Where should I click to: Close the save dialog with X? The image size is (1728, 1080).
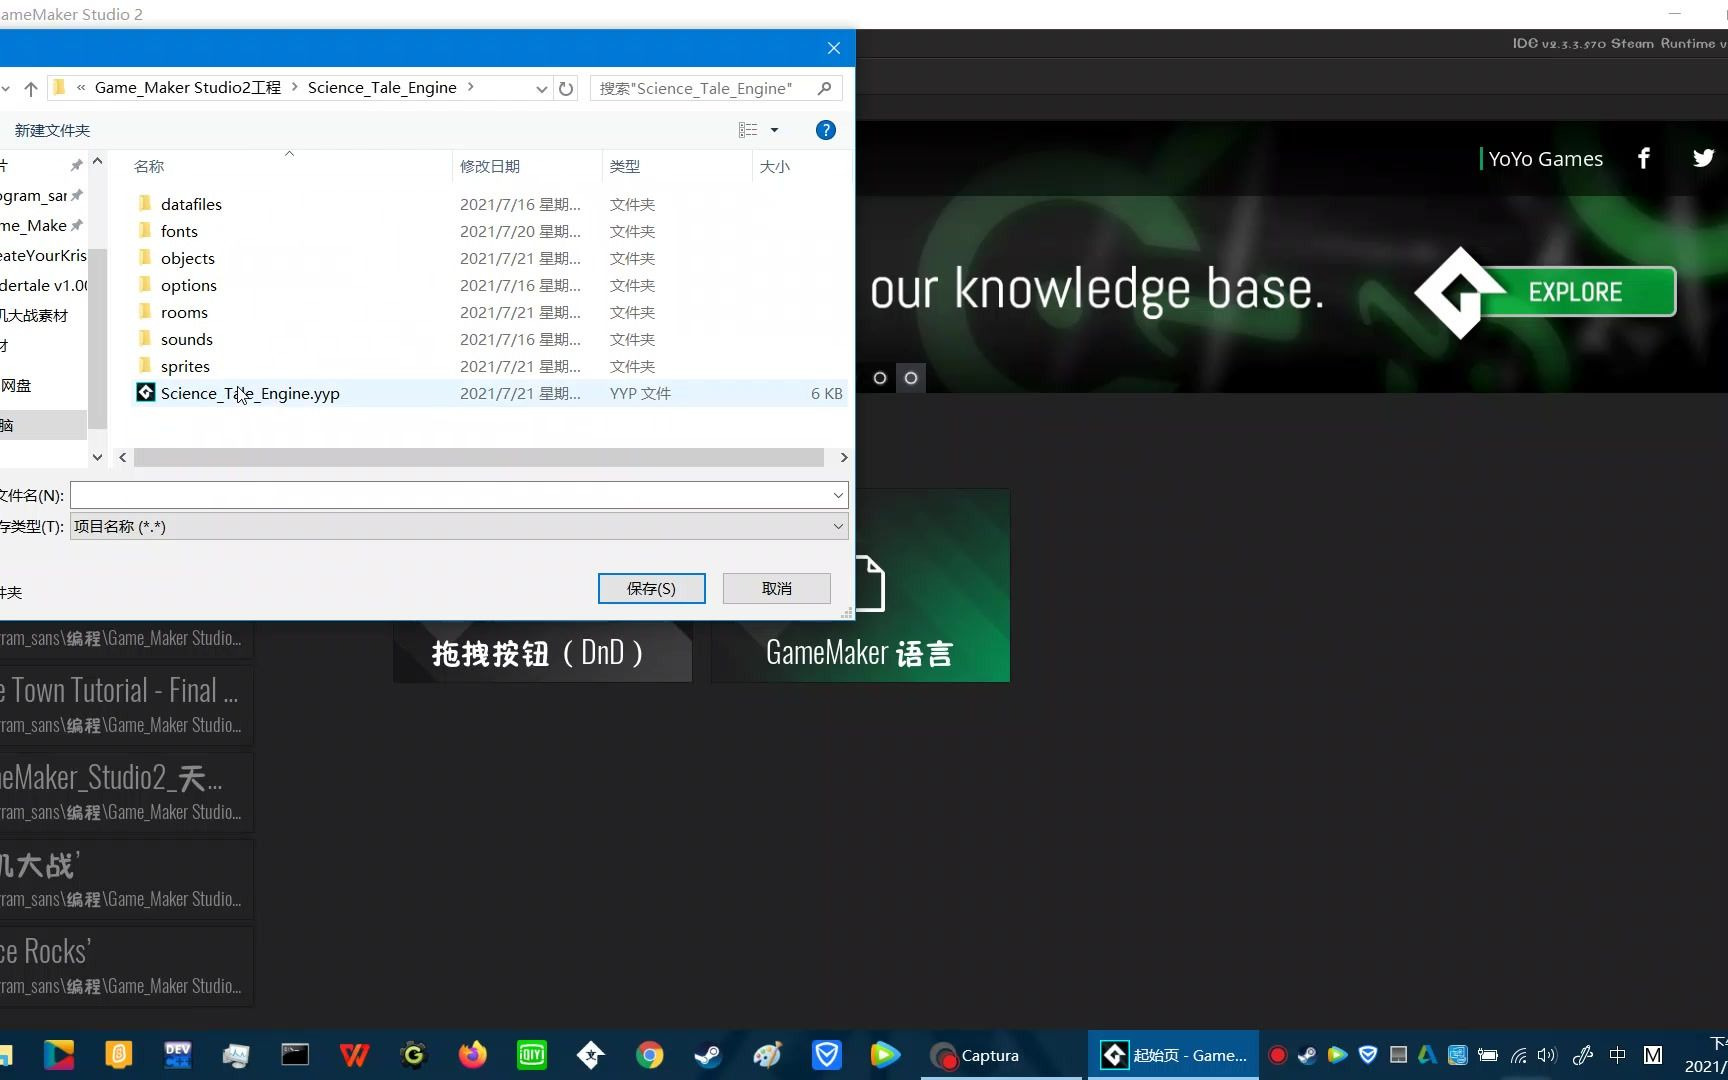click(833, 48)
